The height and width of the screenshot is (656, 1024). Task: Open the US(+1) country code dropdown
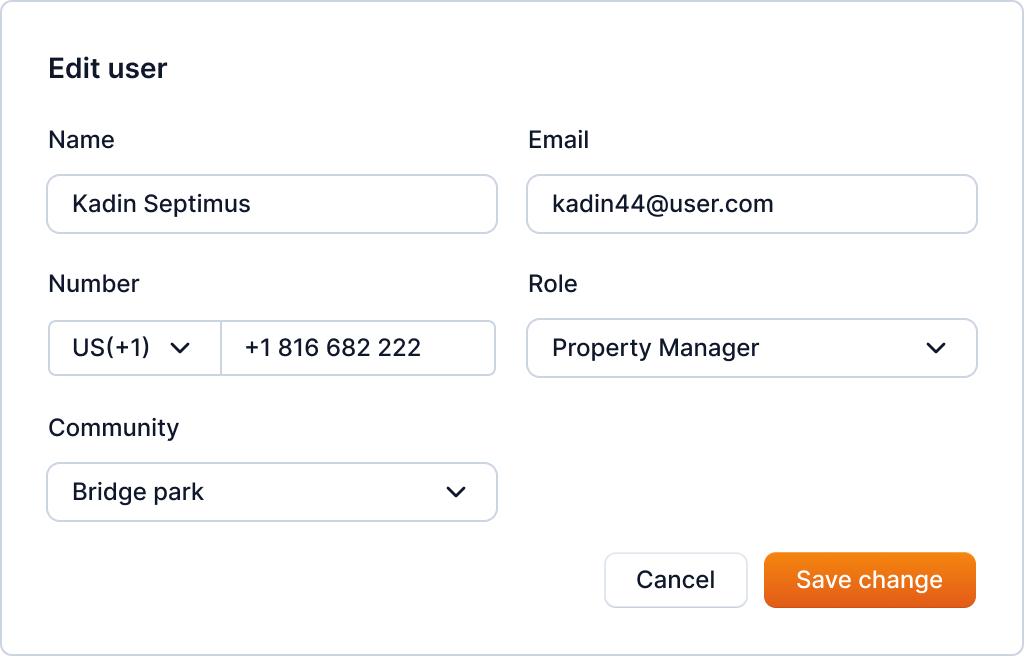click(134, 348)
